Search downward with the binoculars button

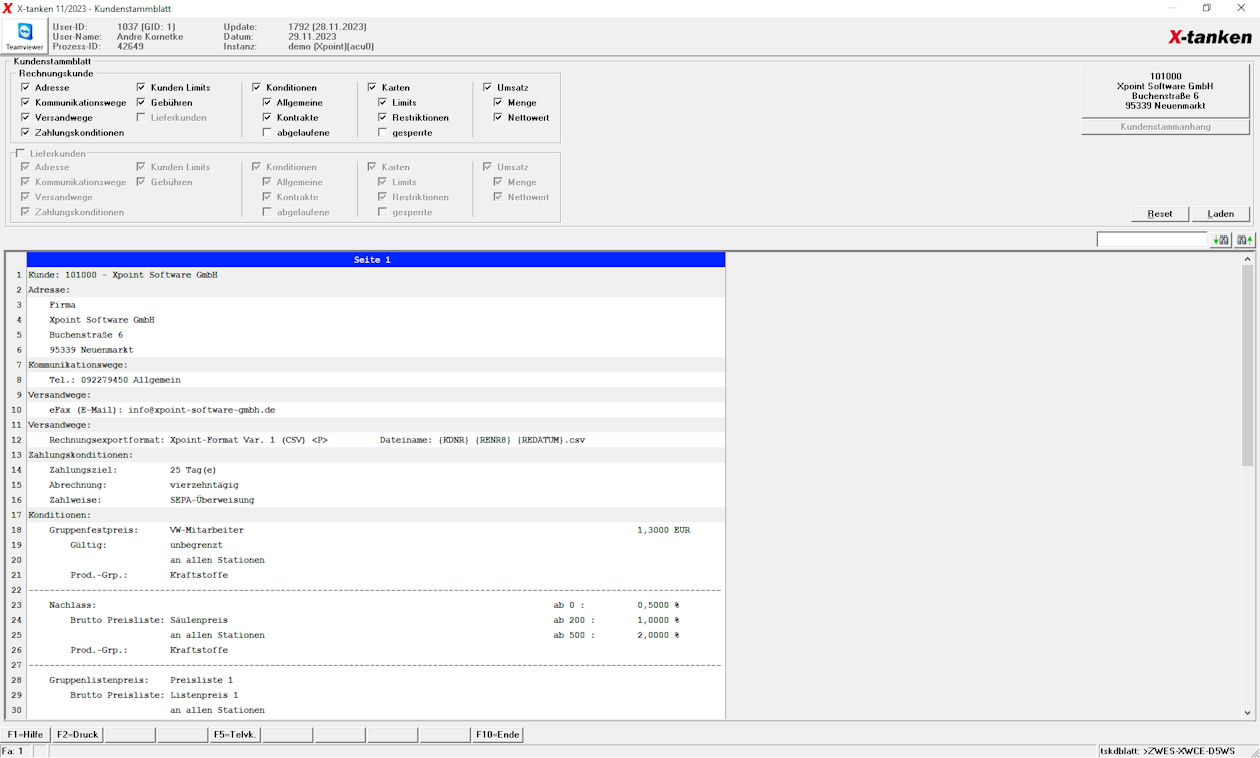pyautogui.click(x=1221, y=240)
